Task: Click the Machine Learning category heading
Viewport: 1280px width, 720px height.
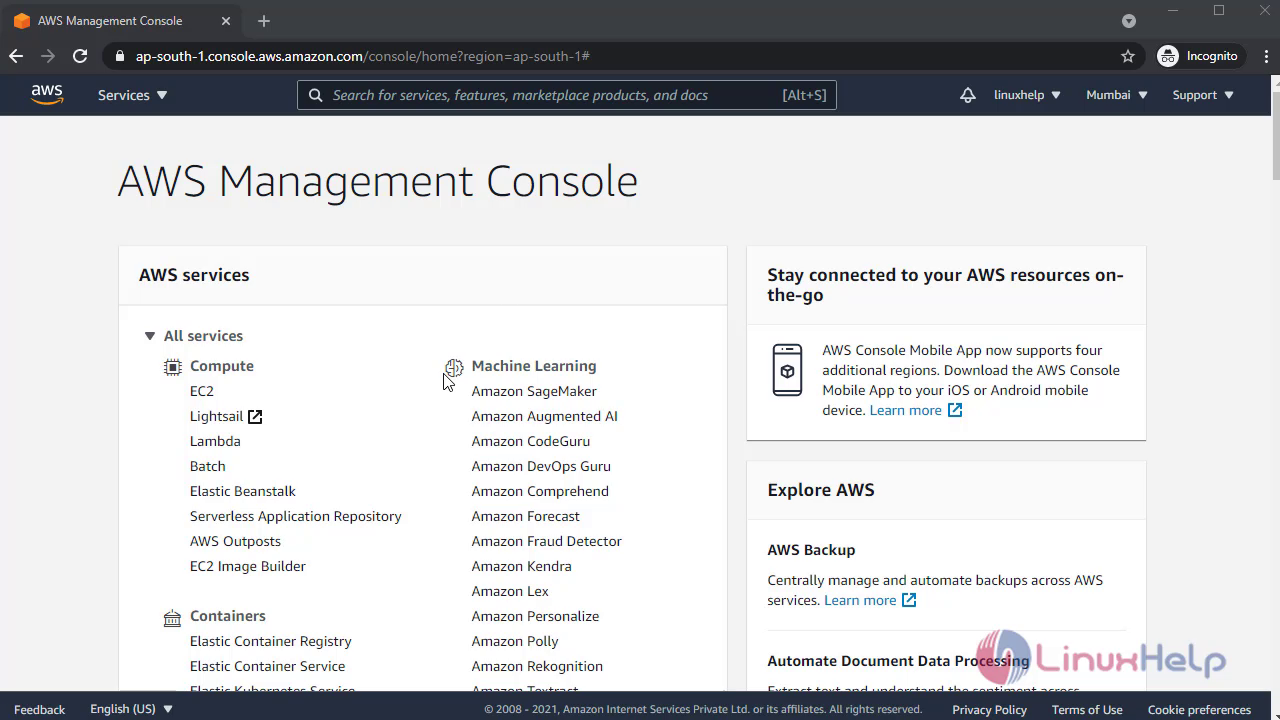Action: [x=534, y=366]
